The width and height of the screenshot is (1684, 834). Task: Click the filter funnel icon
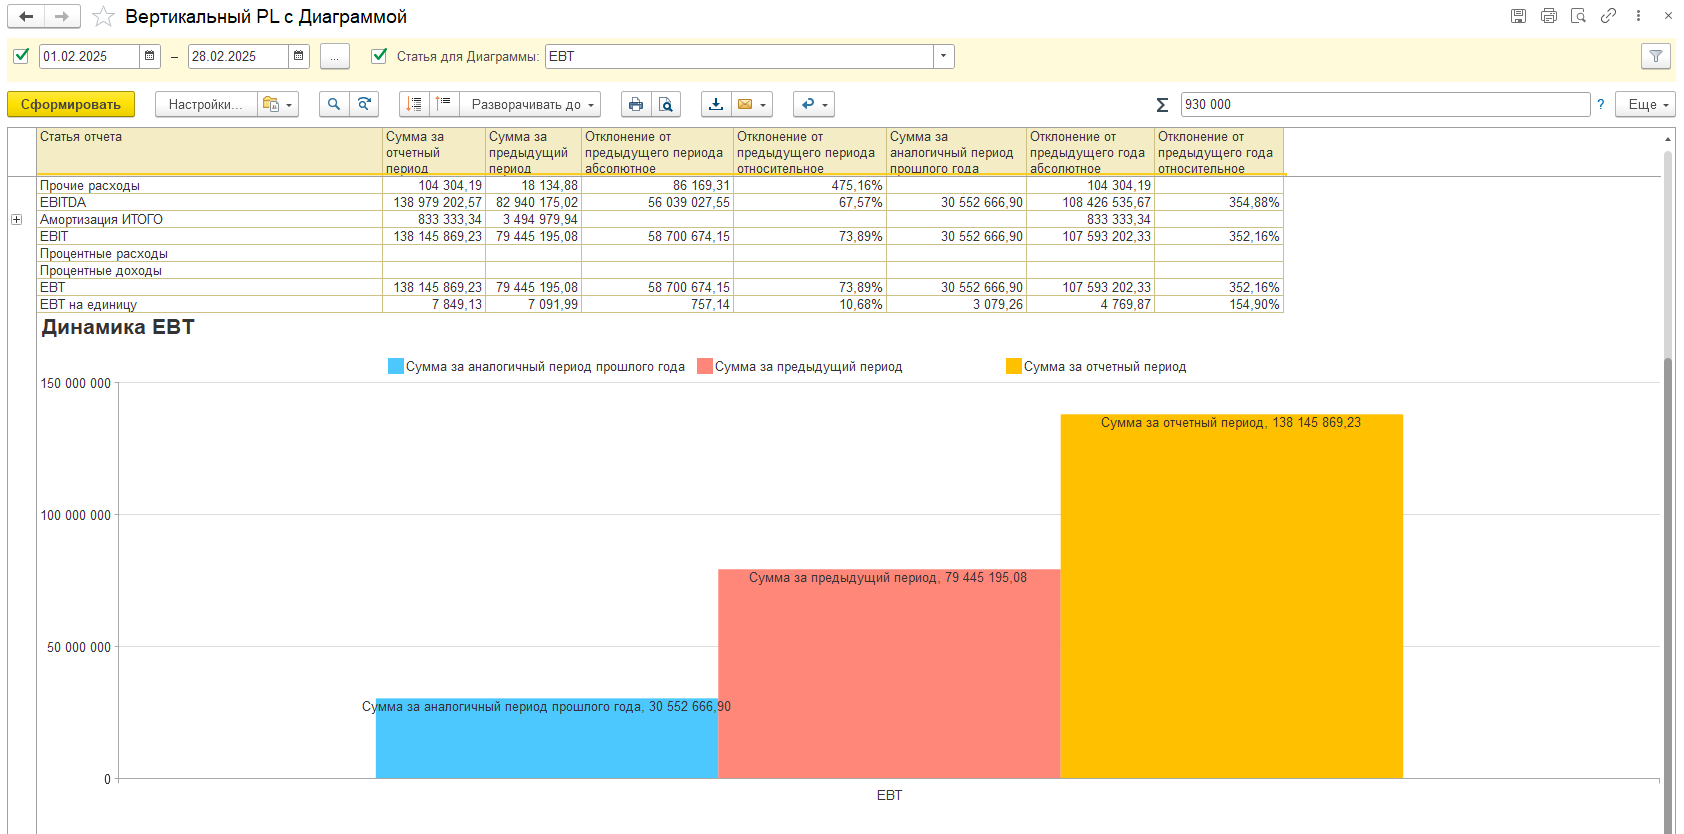[x=1656, y=57]
